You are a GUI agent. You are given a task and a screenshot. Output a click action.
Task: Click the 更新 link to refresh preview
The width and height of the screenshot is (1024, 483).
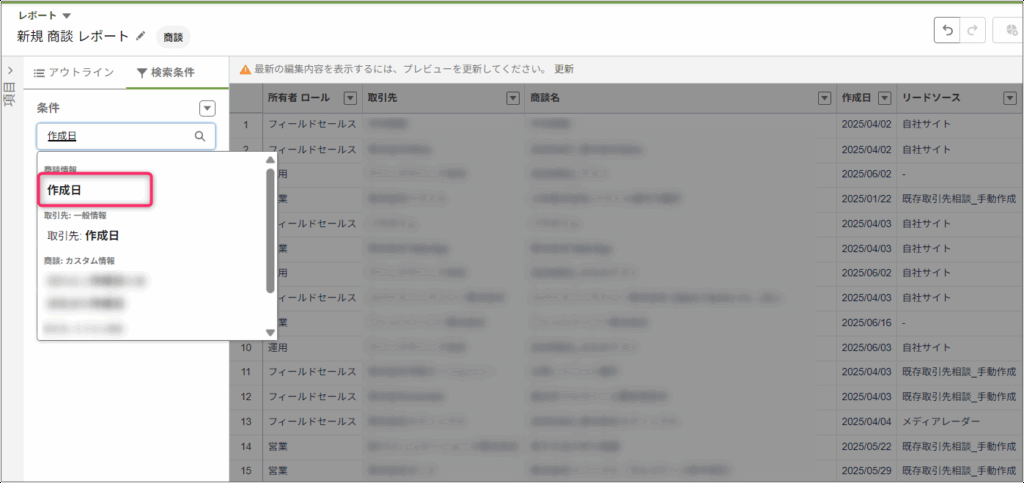[564, 69]
